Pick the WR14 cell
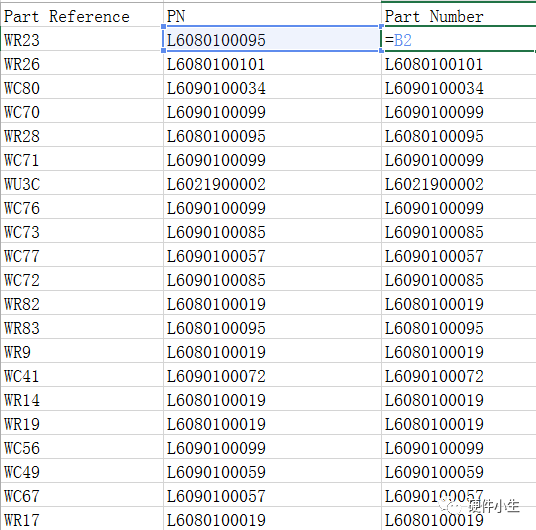This screenshot has width=536, height=530. point(82,399)
